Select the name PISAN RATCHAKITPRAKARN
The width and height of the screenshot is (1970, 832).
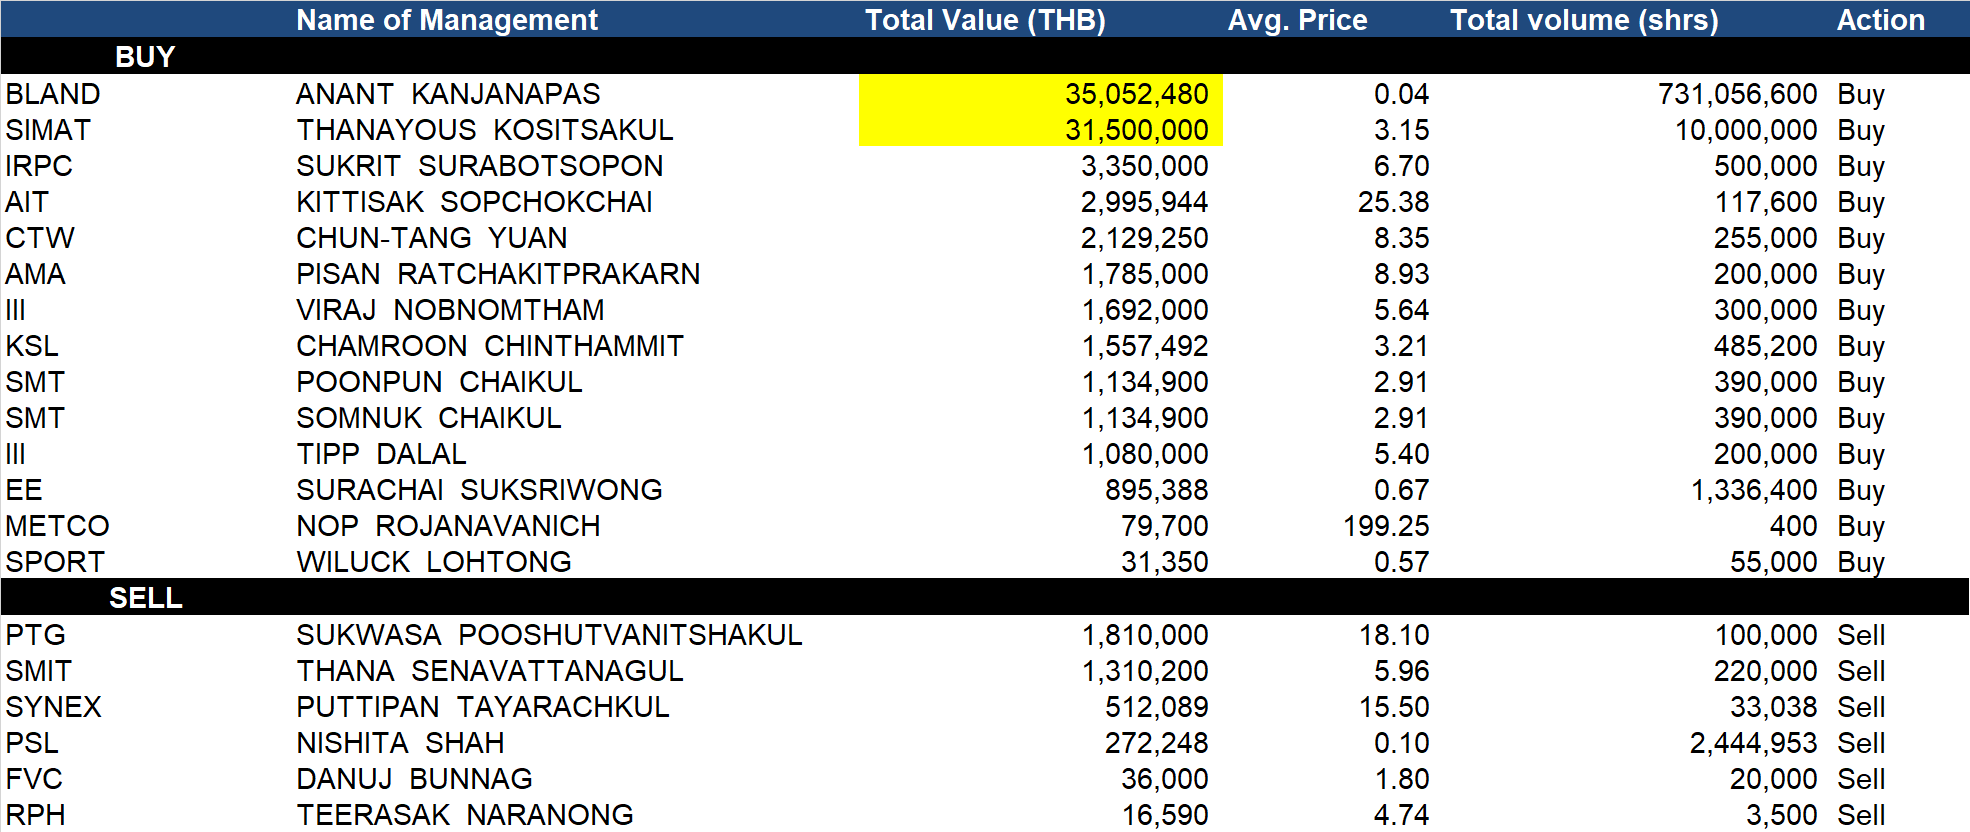[498, 274]
